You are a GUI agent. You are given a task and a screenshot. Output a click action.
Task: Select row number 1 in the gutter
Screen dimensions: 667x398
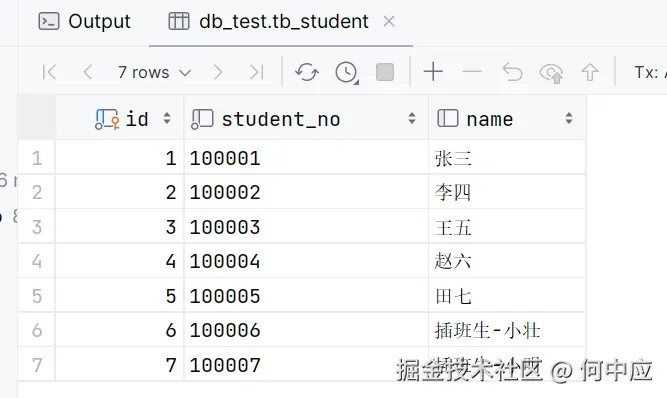click(x=37, y=158)
